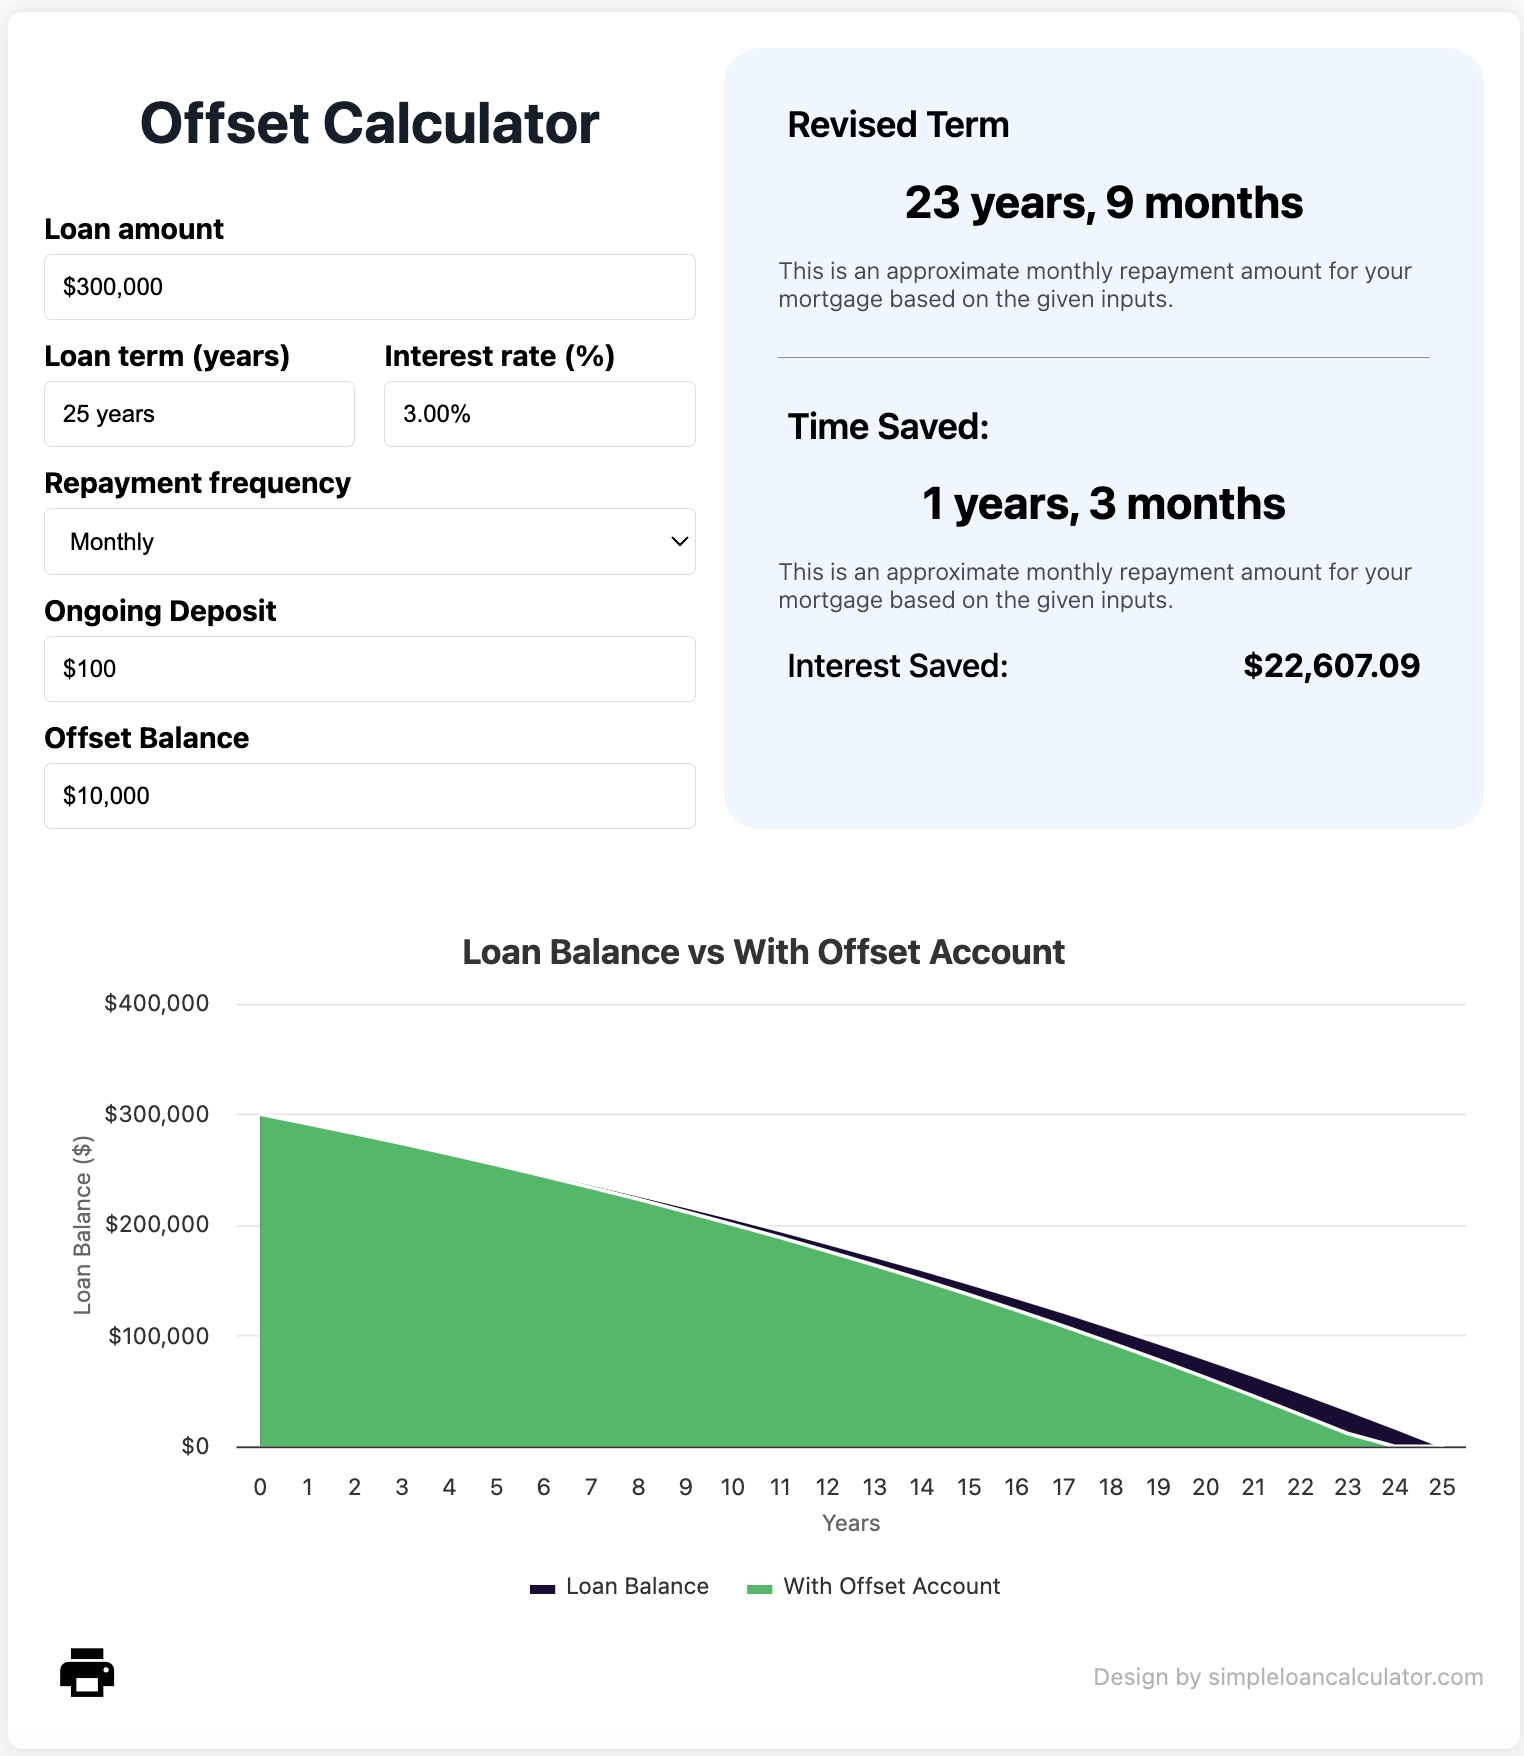The width and height of the screenshot is (1524, 1756).
Task: Click the Loan amount input field
Action: (x=369, y=287)
